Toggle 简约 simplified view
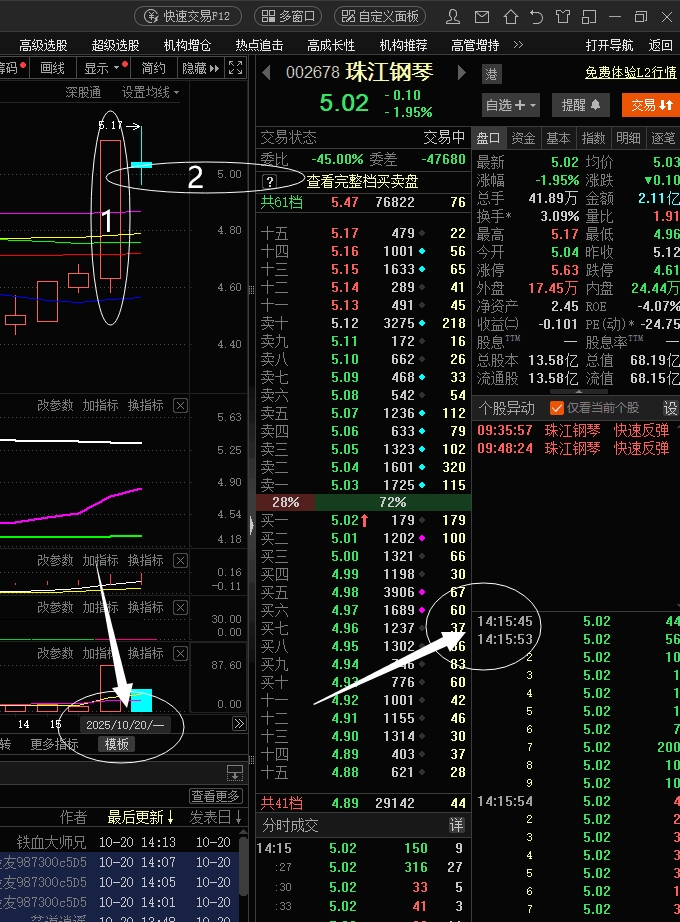Screen dimensions: 680x922 (154, 68)
